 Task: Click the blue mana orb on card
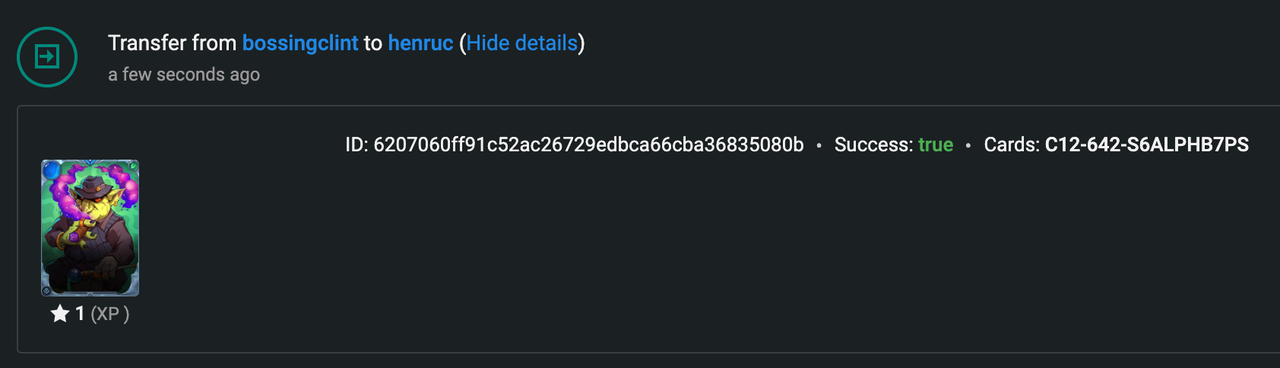click(x=50, y=169)
